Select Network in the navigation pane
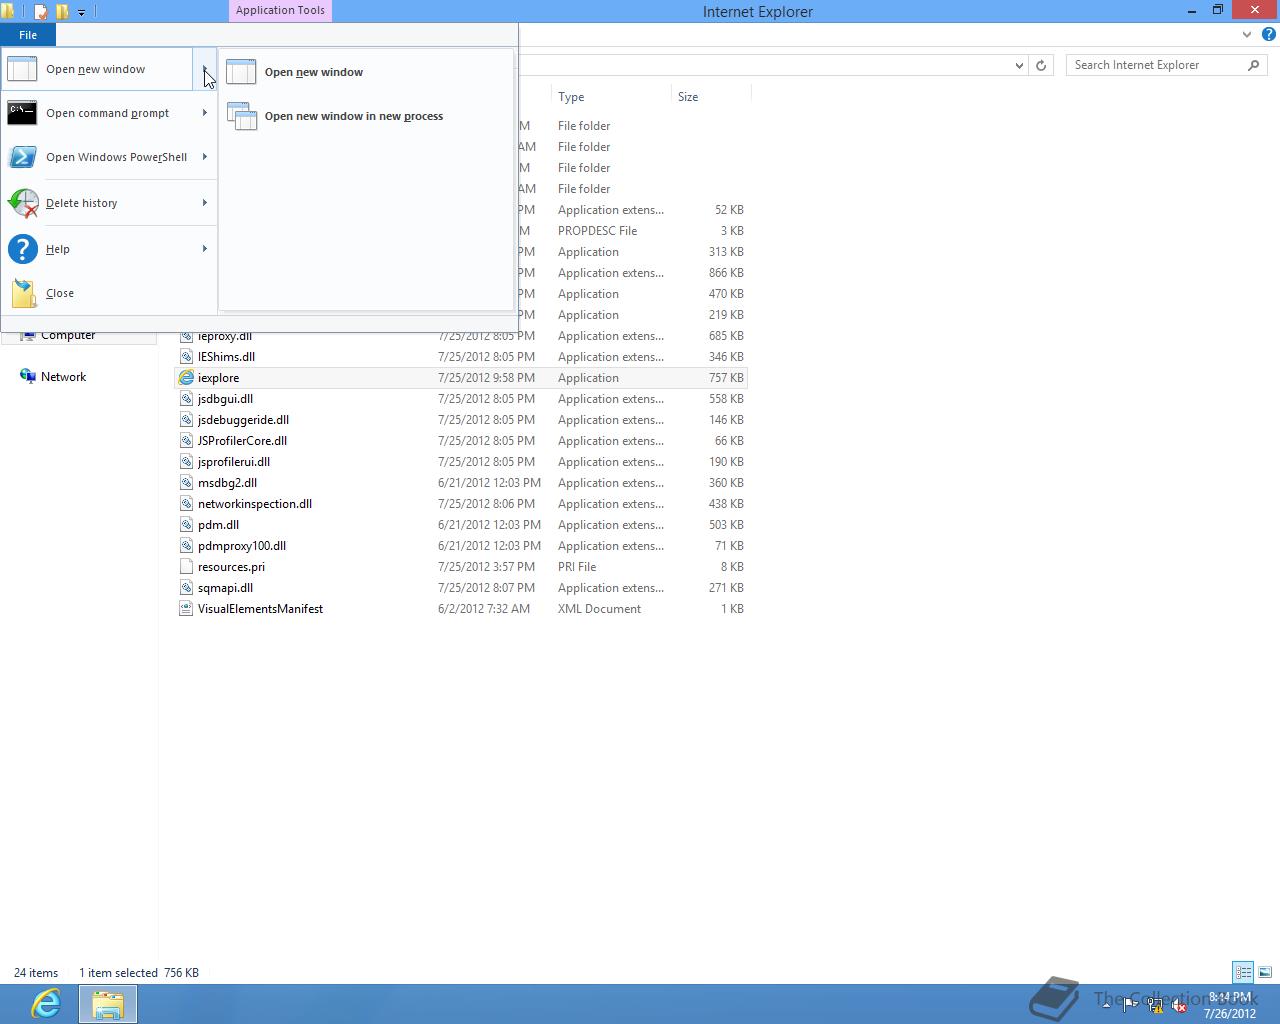 tap(63, 377)
